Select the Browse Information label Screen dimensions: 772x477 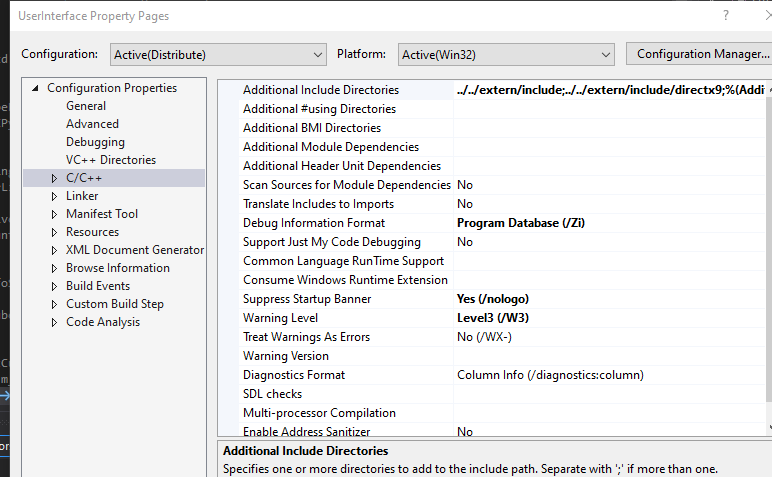118,268
